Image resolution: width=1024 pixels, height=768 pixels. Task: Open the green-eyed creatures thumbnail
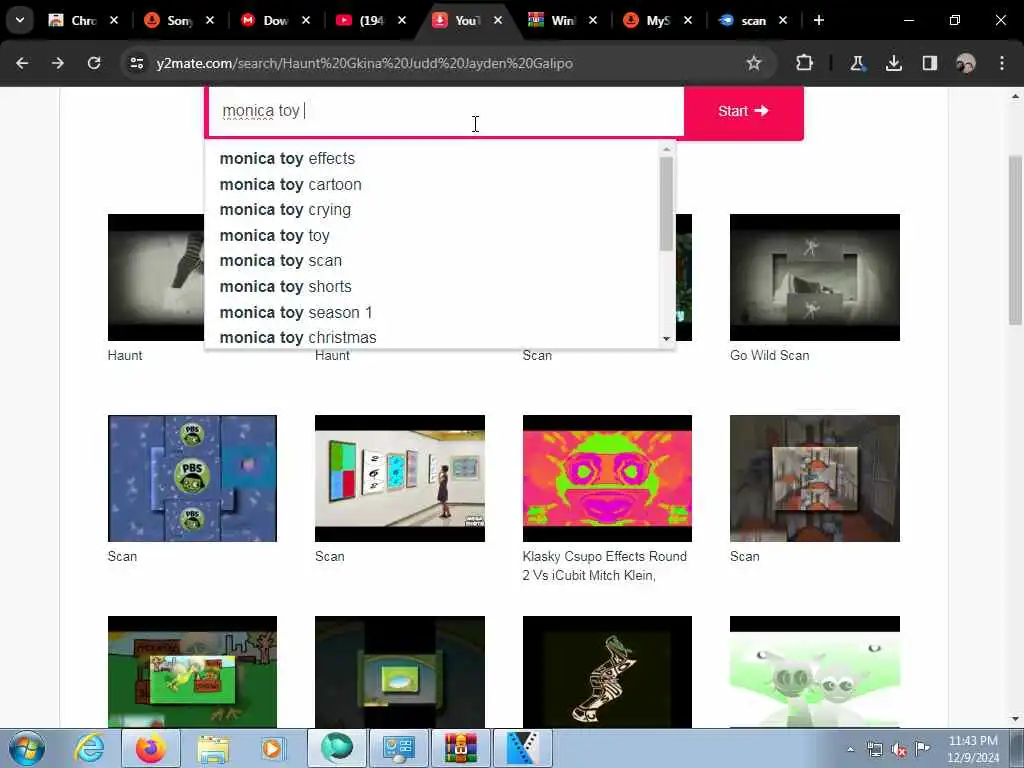pyautogui.click(x=814, y=671)
